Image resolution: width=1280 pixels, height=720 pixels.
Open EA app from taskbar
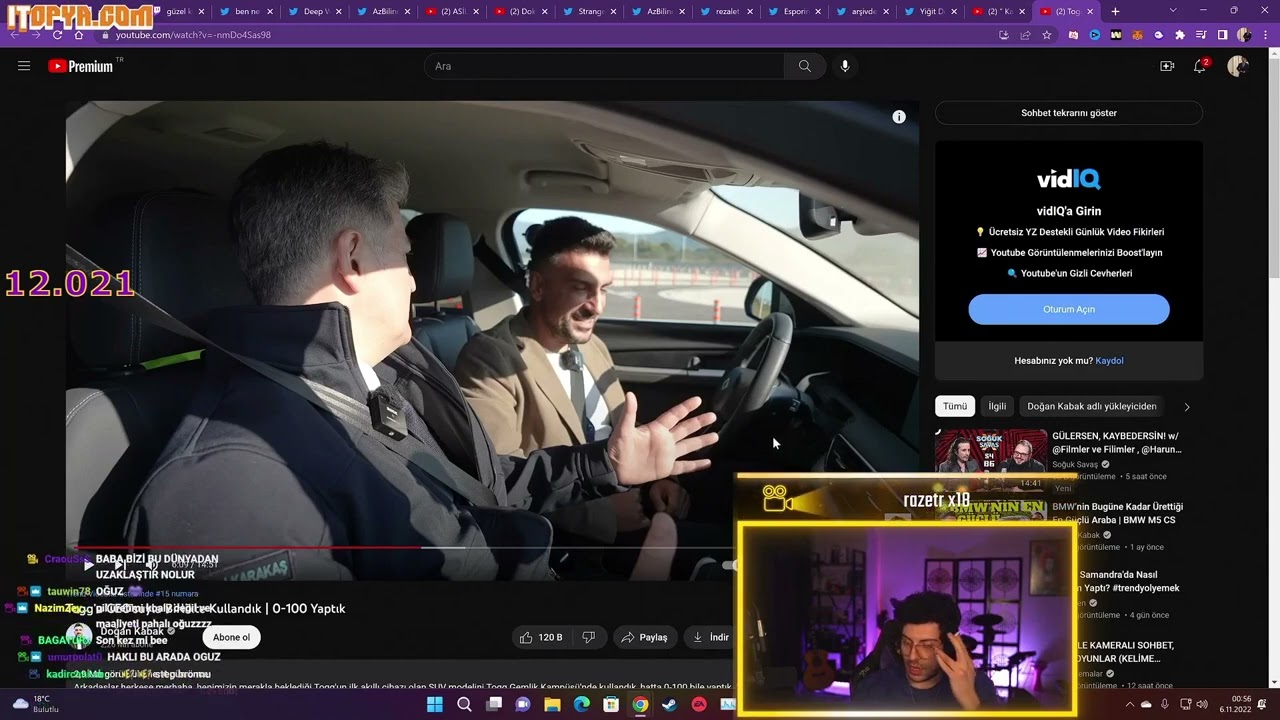pos(699,704)
